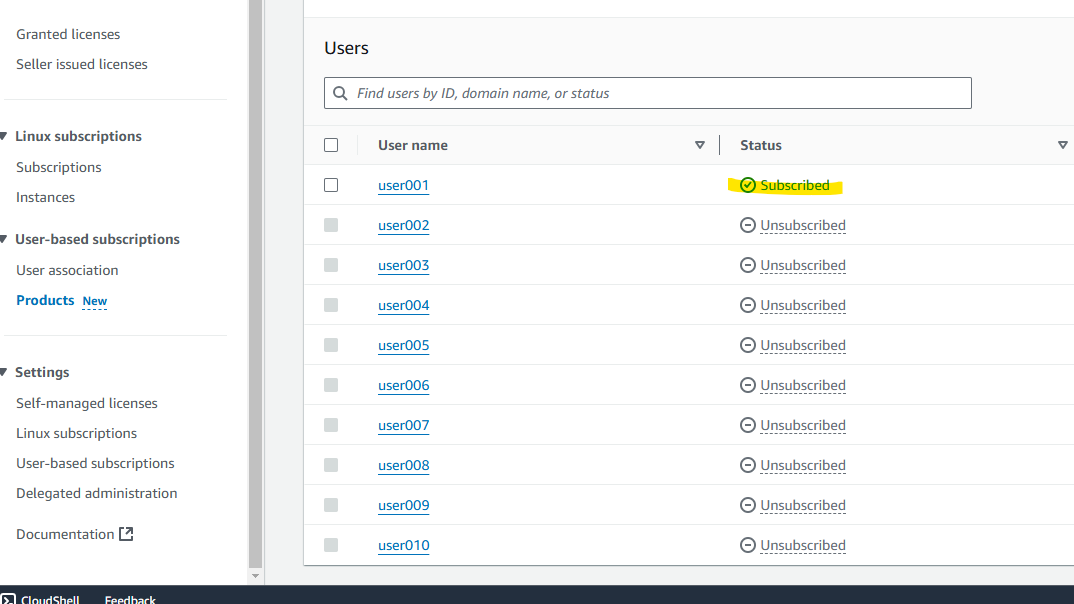Screen dimensions: 1074x604
Task: Click the sidebar vertical scrollbar
Action: tap(255, 284)
